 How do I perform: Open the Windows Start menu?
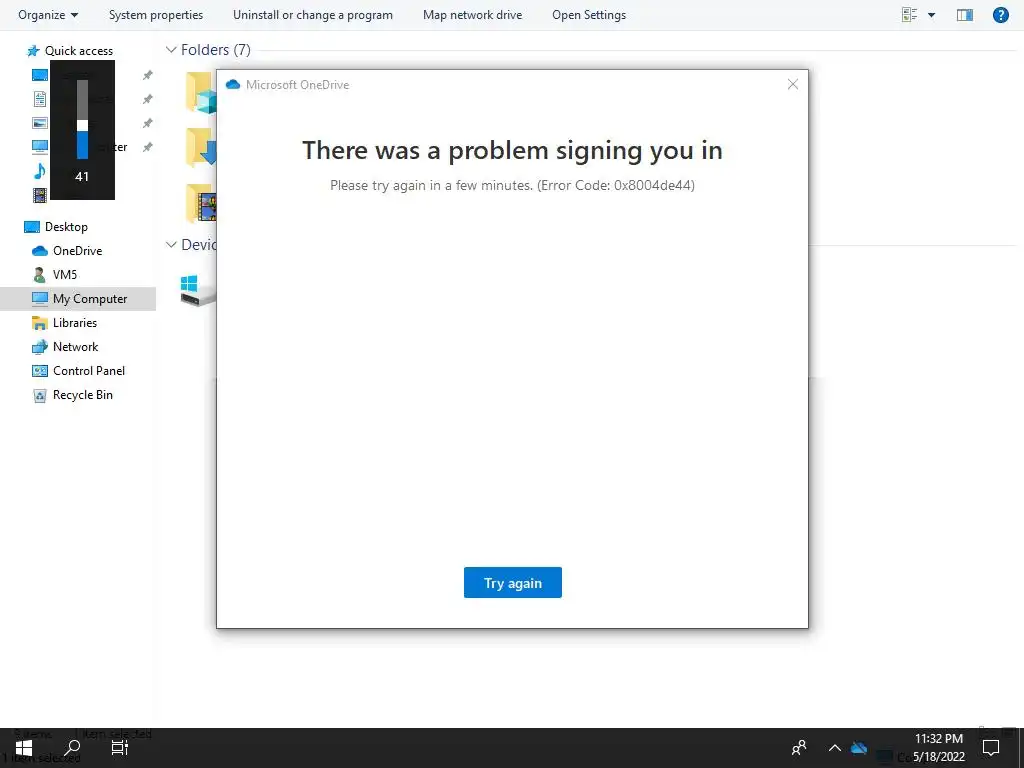24,748
